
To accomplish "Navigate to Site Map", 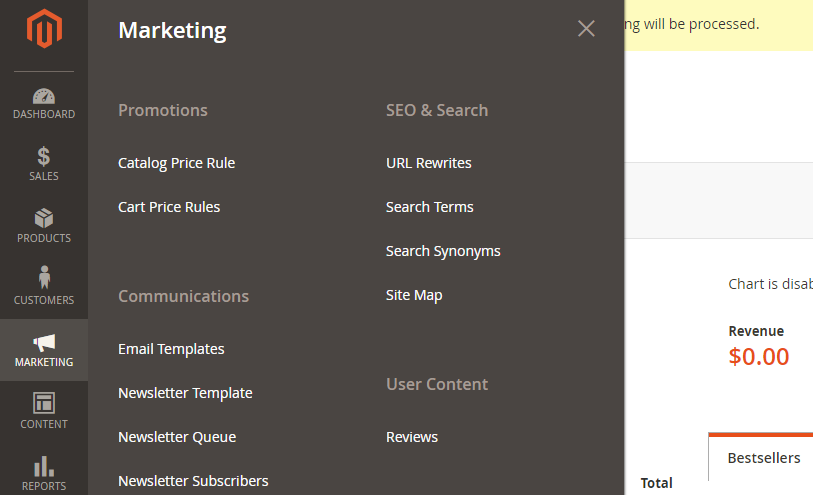I will [414, 295].
